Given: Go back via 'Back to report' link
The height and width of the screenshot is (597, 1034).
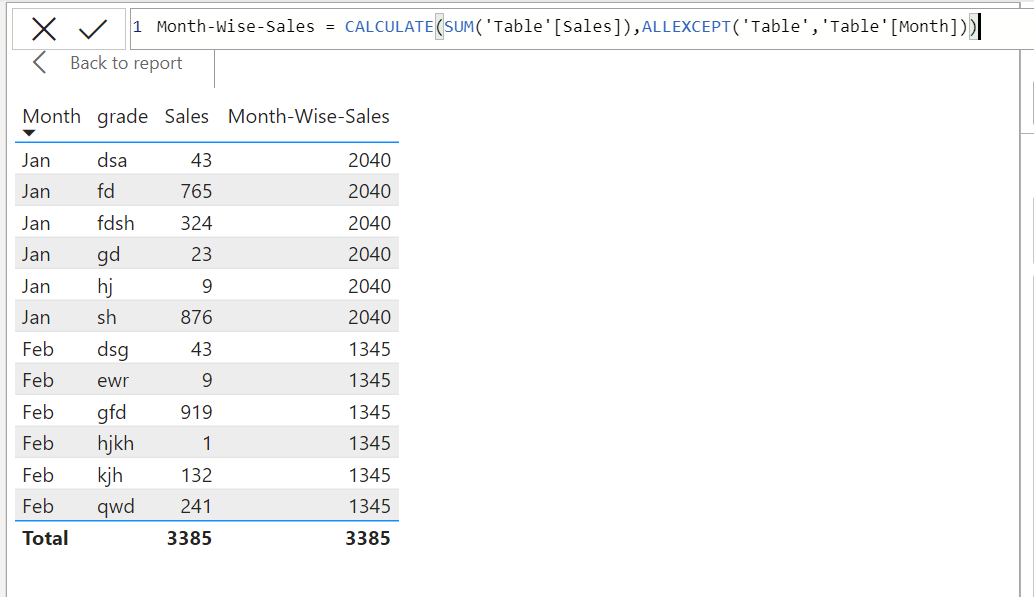Looking at the screenshot, I should pos(126,63).
